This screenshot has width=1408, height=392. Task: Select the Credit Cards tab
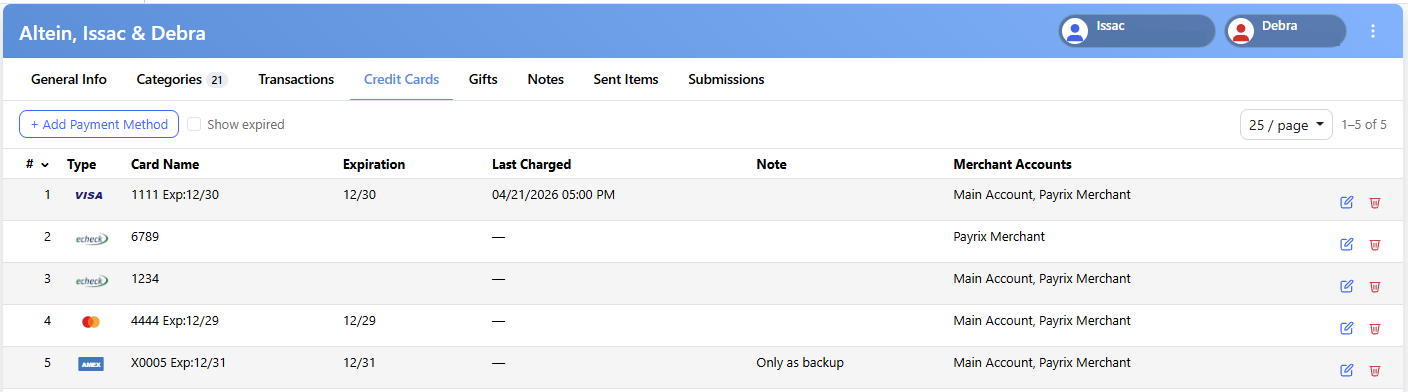click(401, 79)
